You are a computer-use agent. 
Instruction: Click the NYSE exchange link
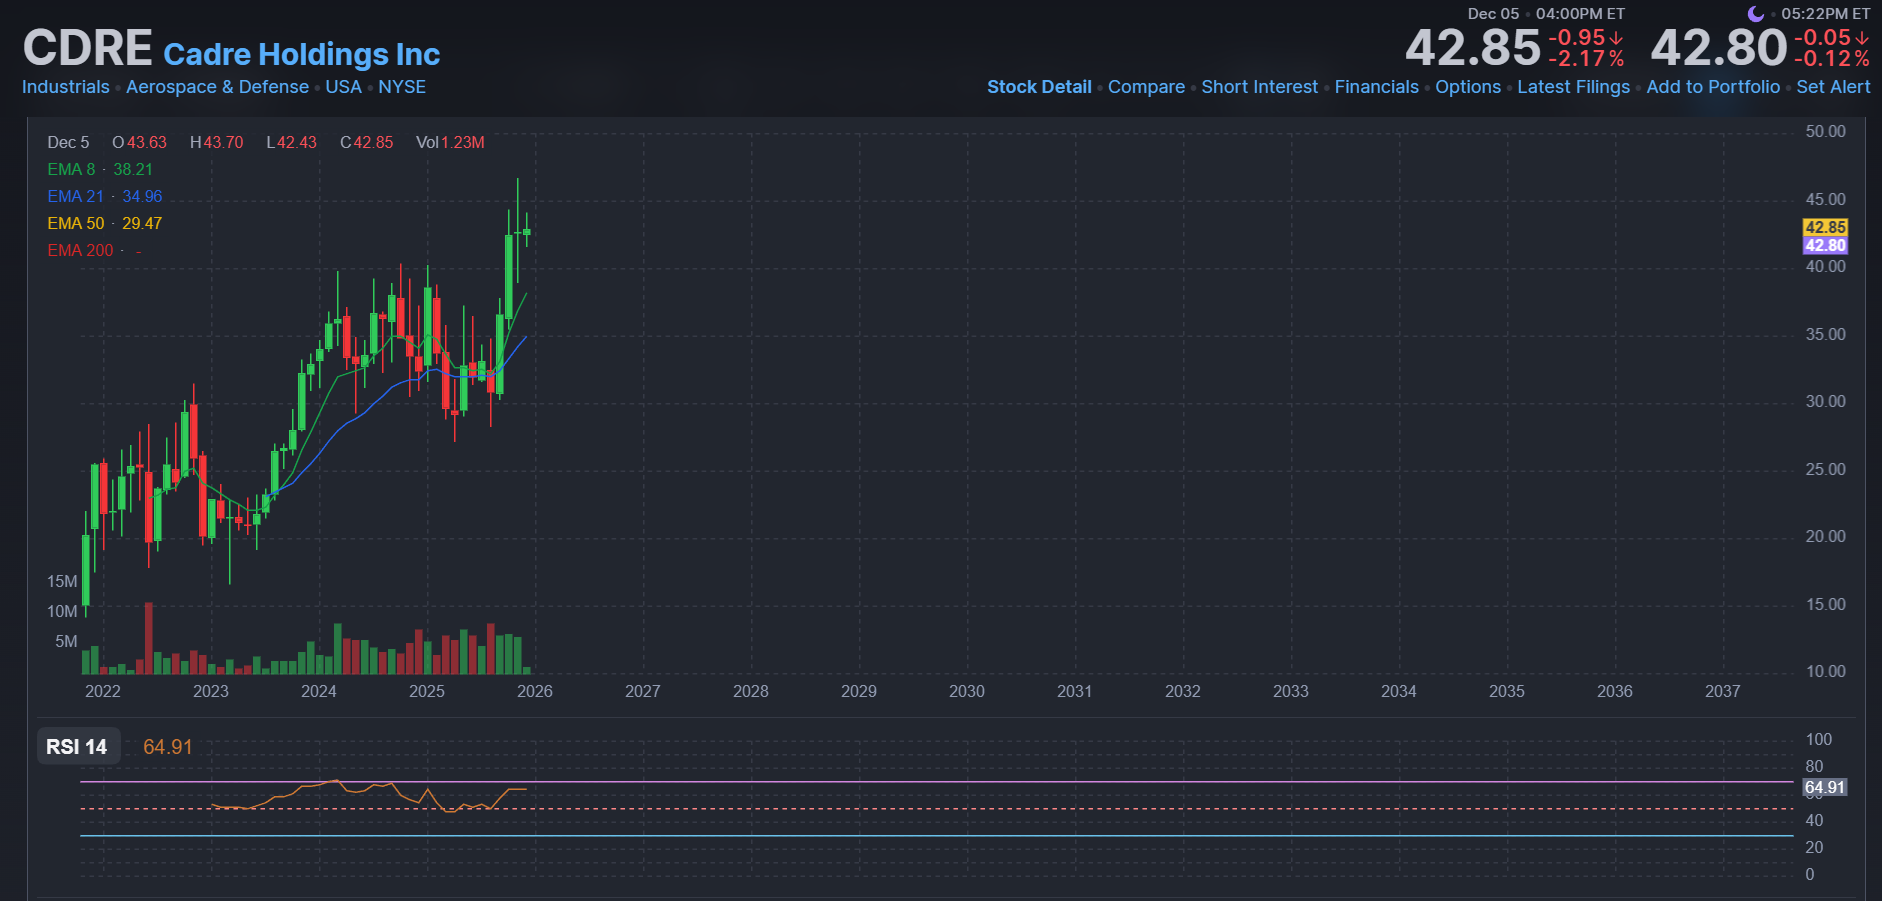[402, 87]
